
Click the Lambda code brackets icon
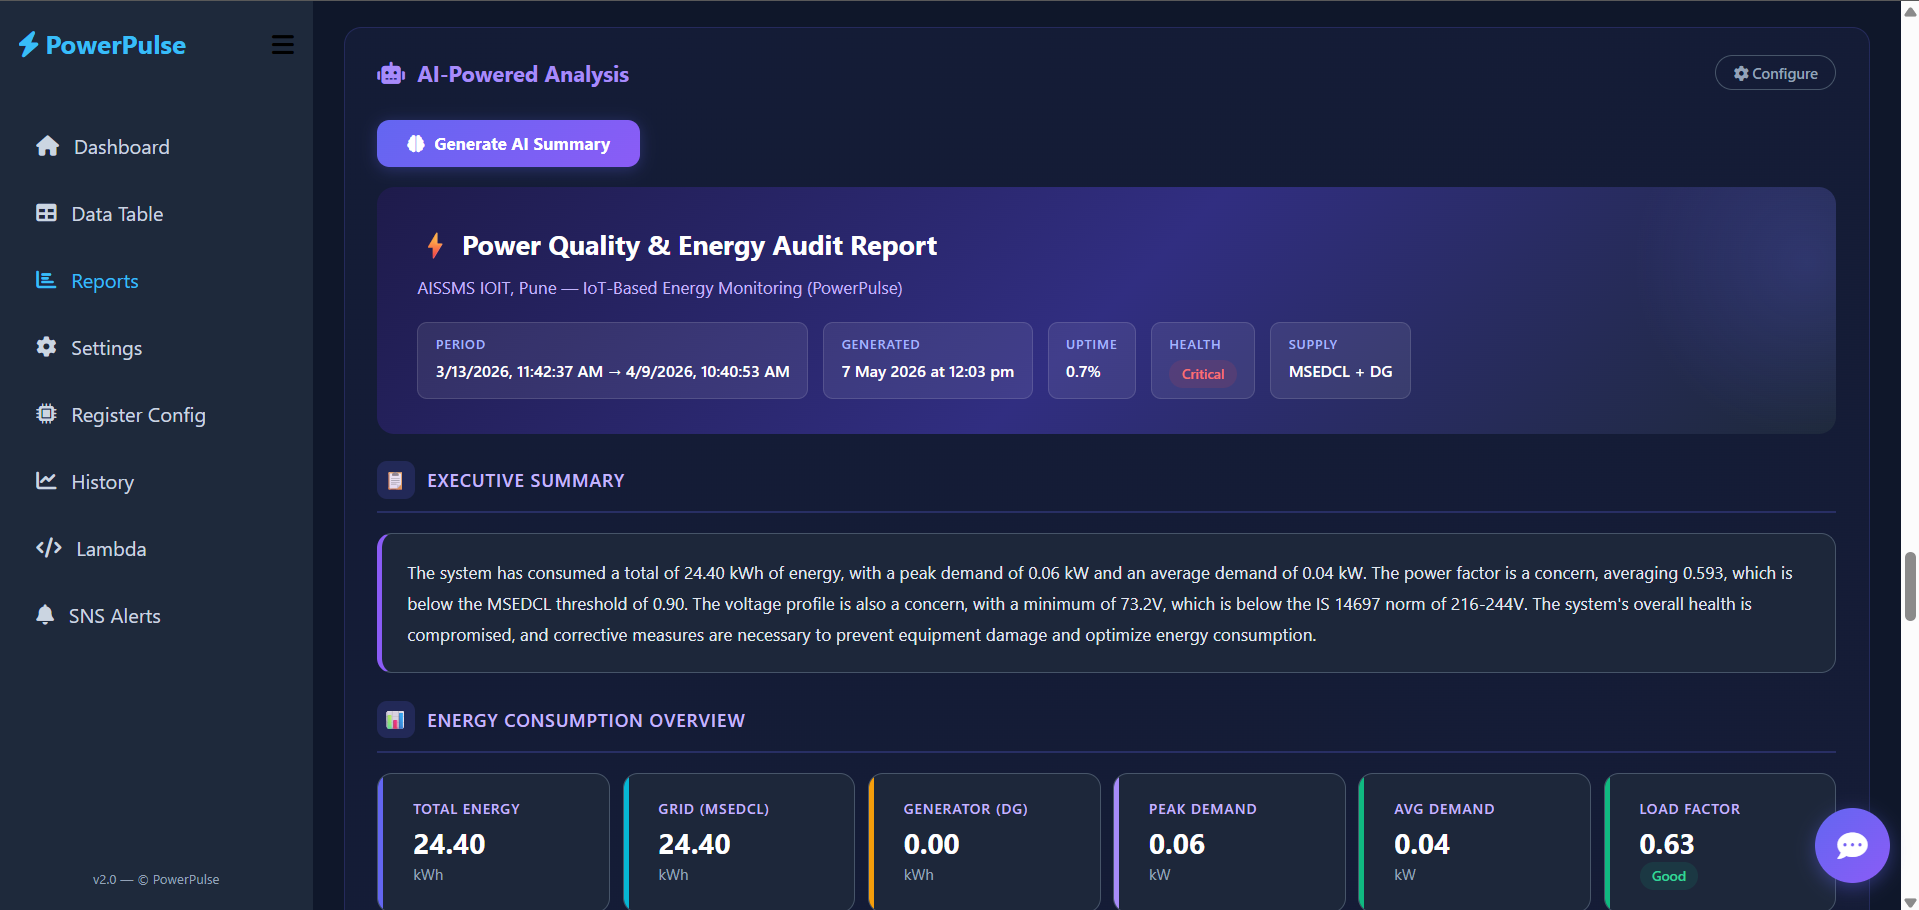click(x=49, y=548)
